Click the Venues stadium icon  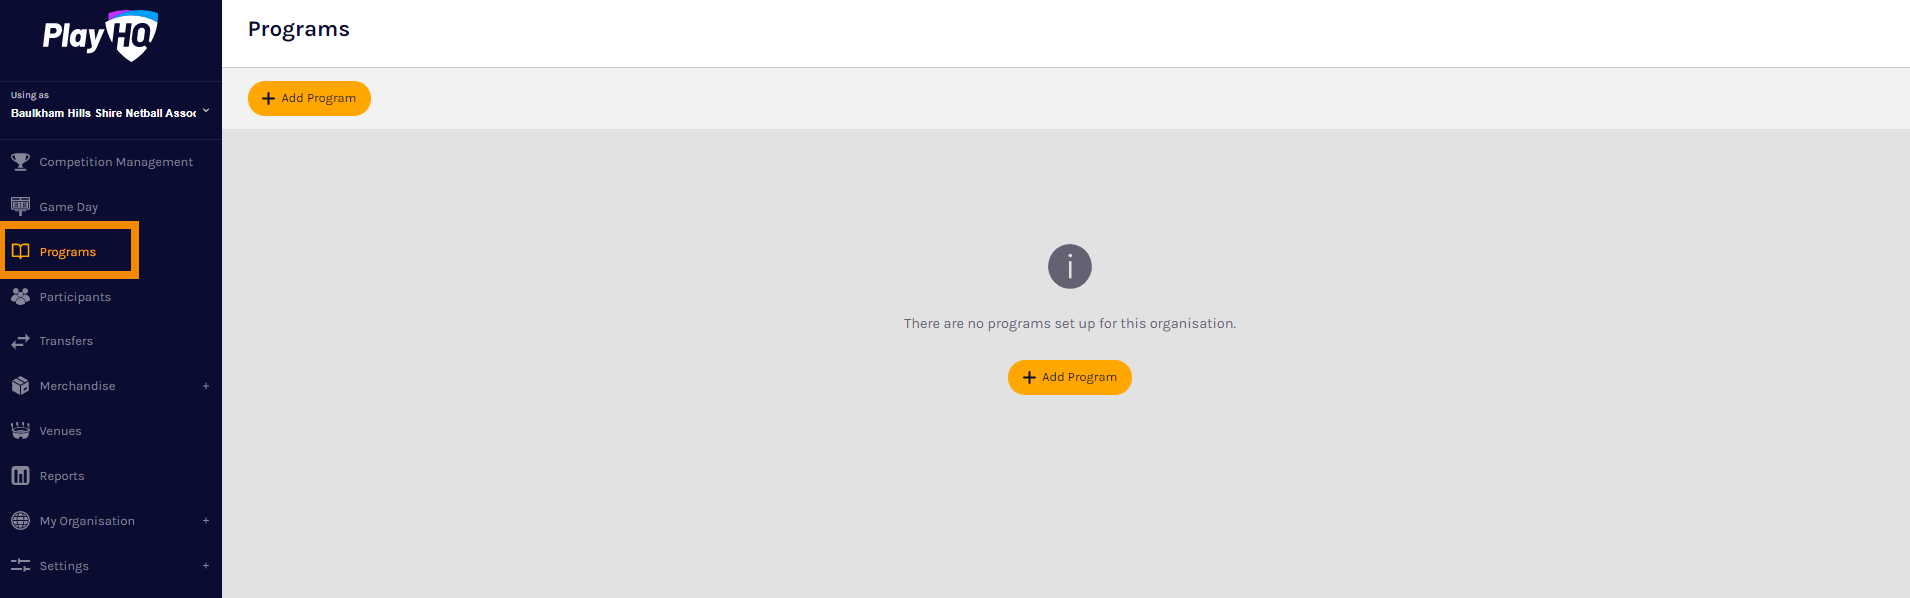click(x=20, y=430)
